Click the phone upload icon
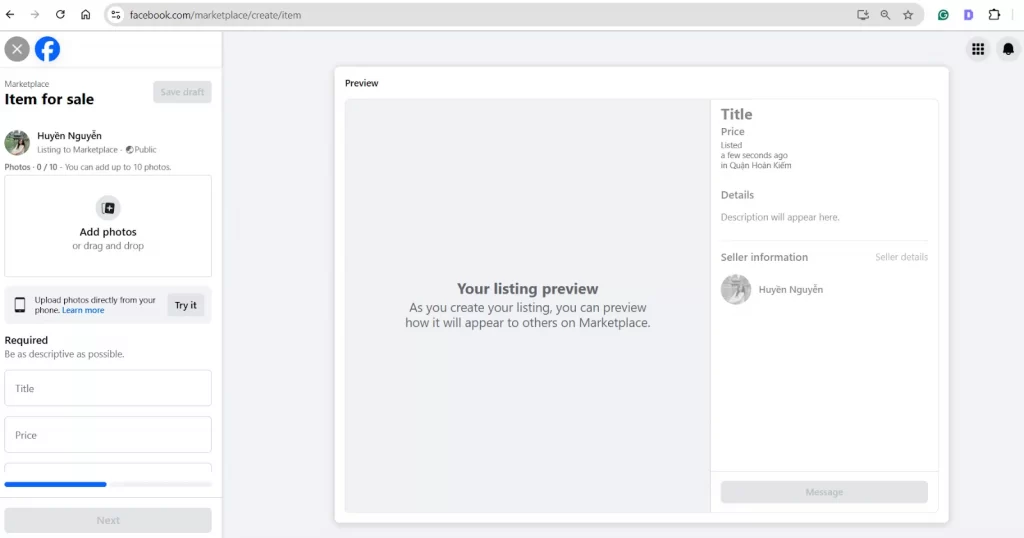The height and width of the screenshot is (538, 1024). click(x=20, y=305)
